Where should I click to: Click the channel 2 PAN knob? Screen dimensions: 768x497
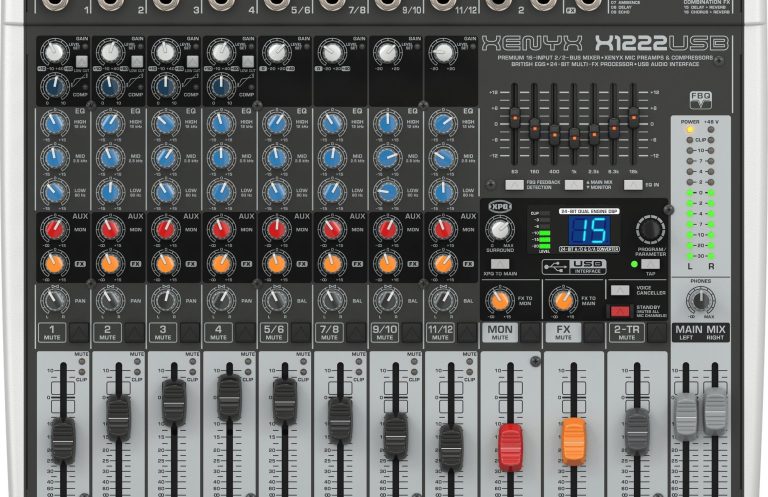point(110,300)
